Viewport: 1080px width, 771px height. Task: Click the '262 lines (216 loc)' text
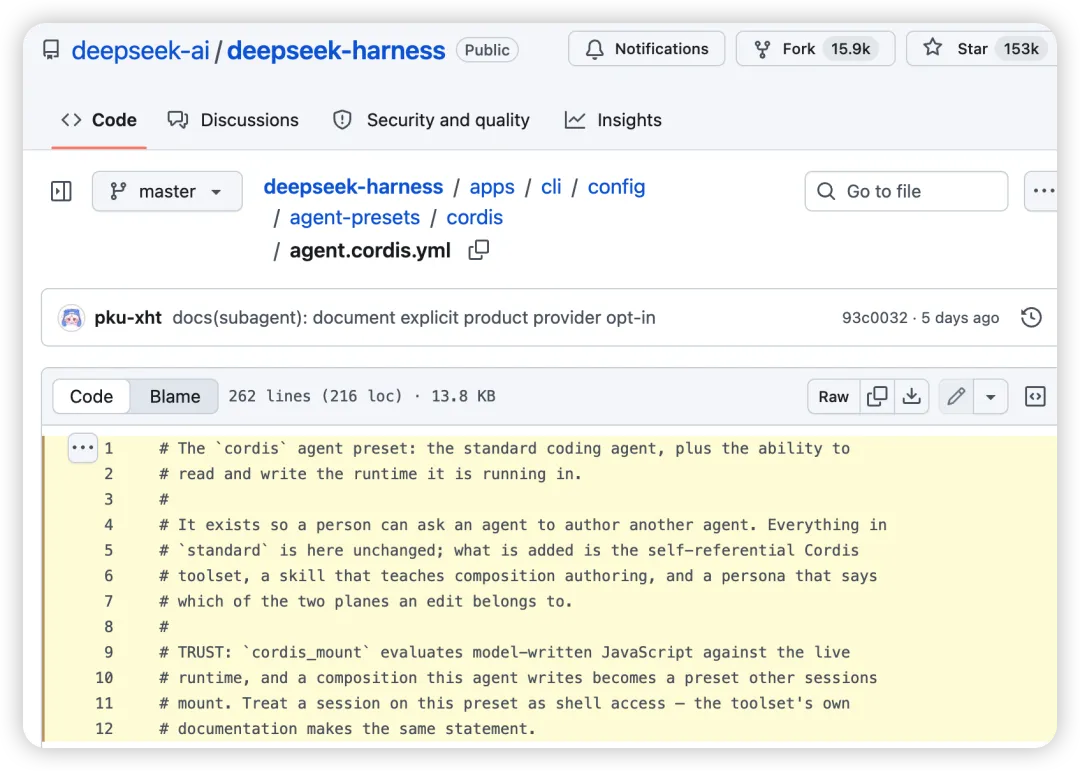click(x=315, y=396)
